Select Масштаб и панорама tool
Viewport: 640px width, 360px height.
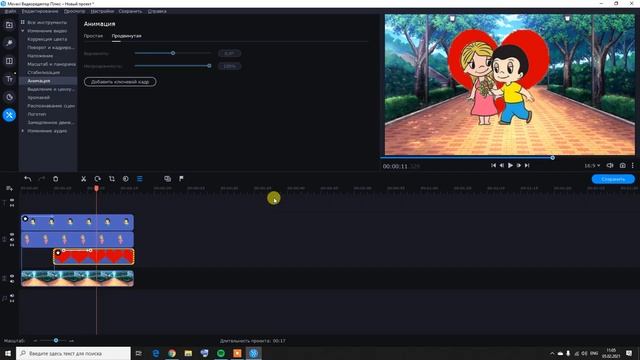(51, 64)
